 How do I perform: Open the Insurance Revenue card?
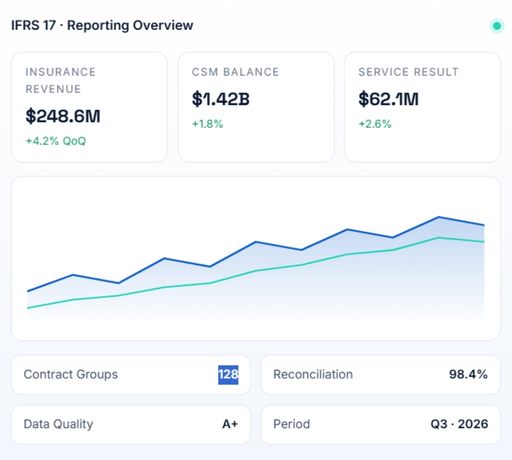point(89,107)
